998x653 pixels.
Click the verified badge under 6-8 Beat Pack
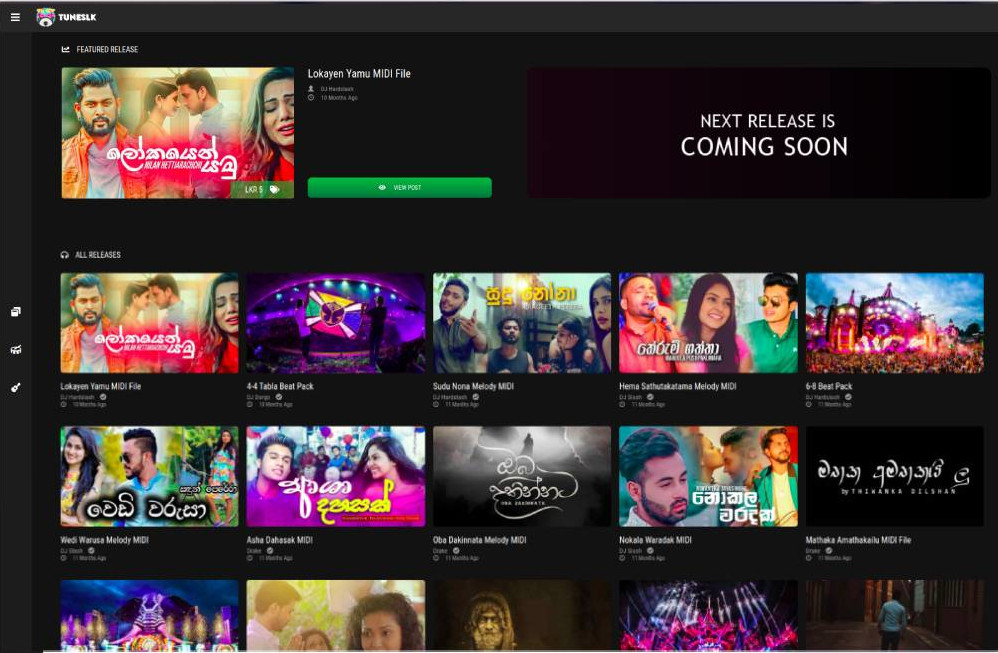848,397
